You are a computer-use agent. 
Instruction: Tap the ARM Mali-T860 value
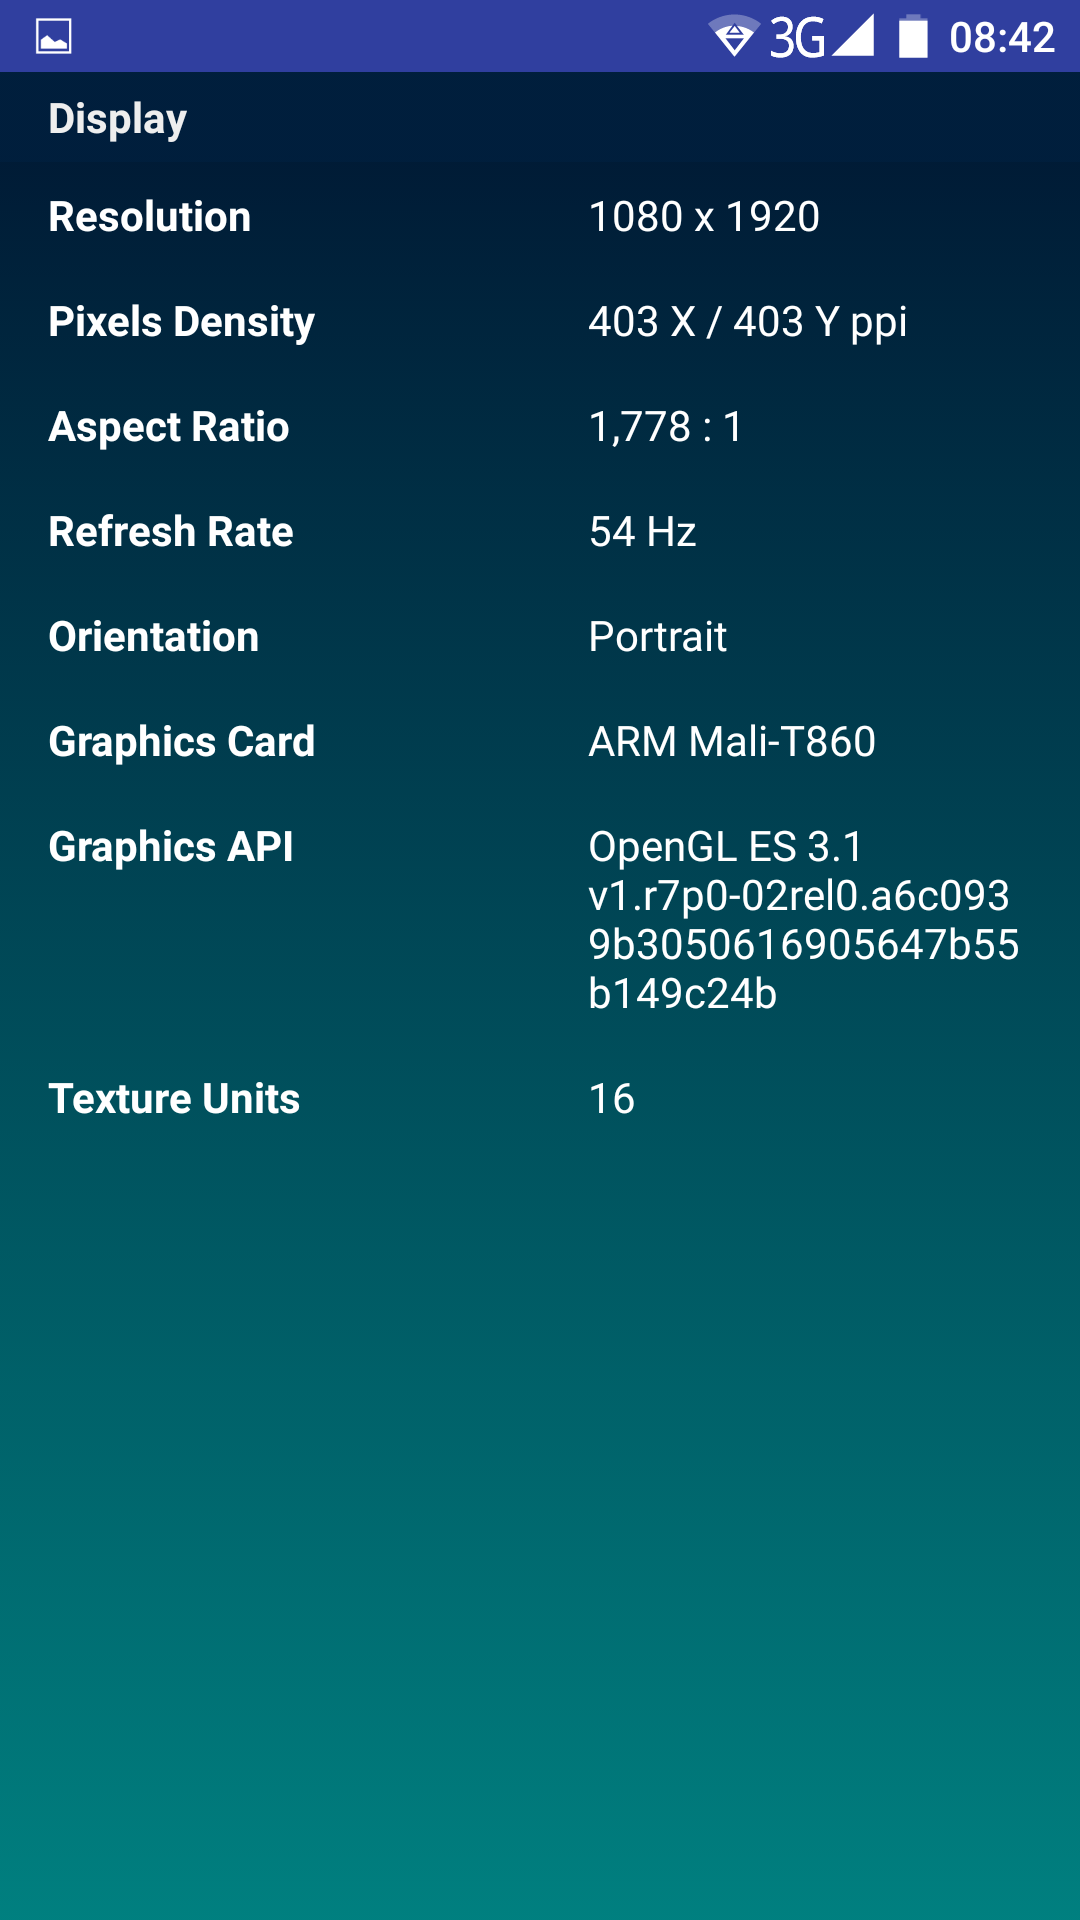click(732, 742)
